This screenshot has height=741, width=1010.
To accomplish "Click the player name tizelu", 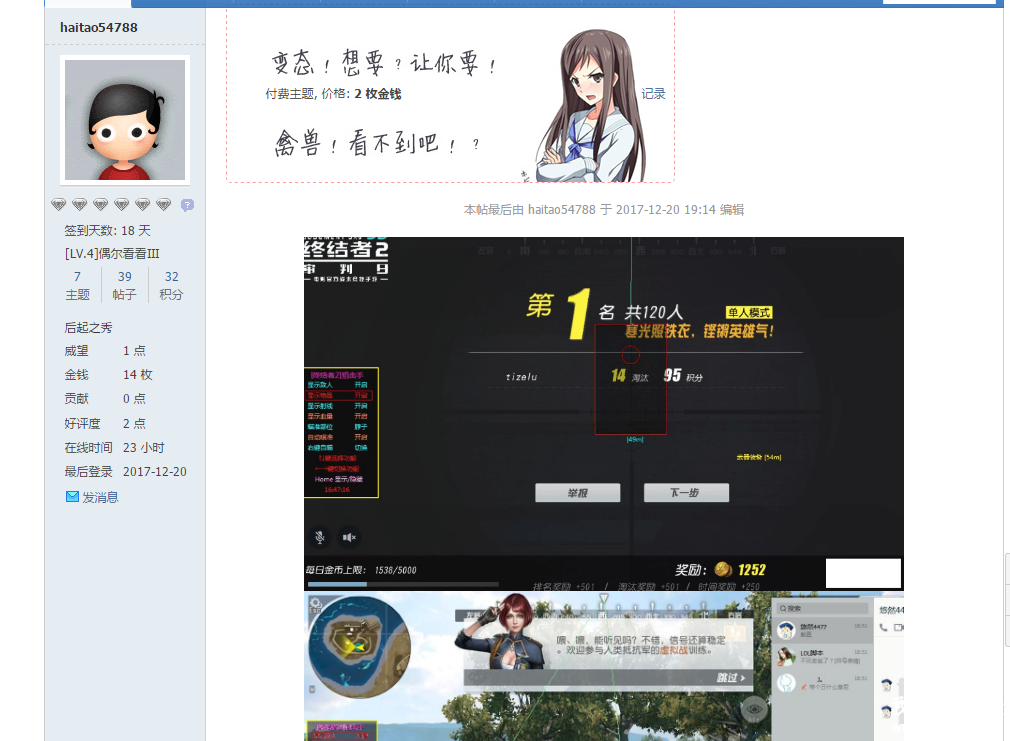I will 521,377.
